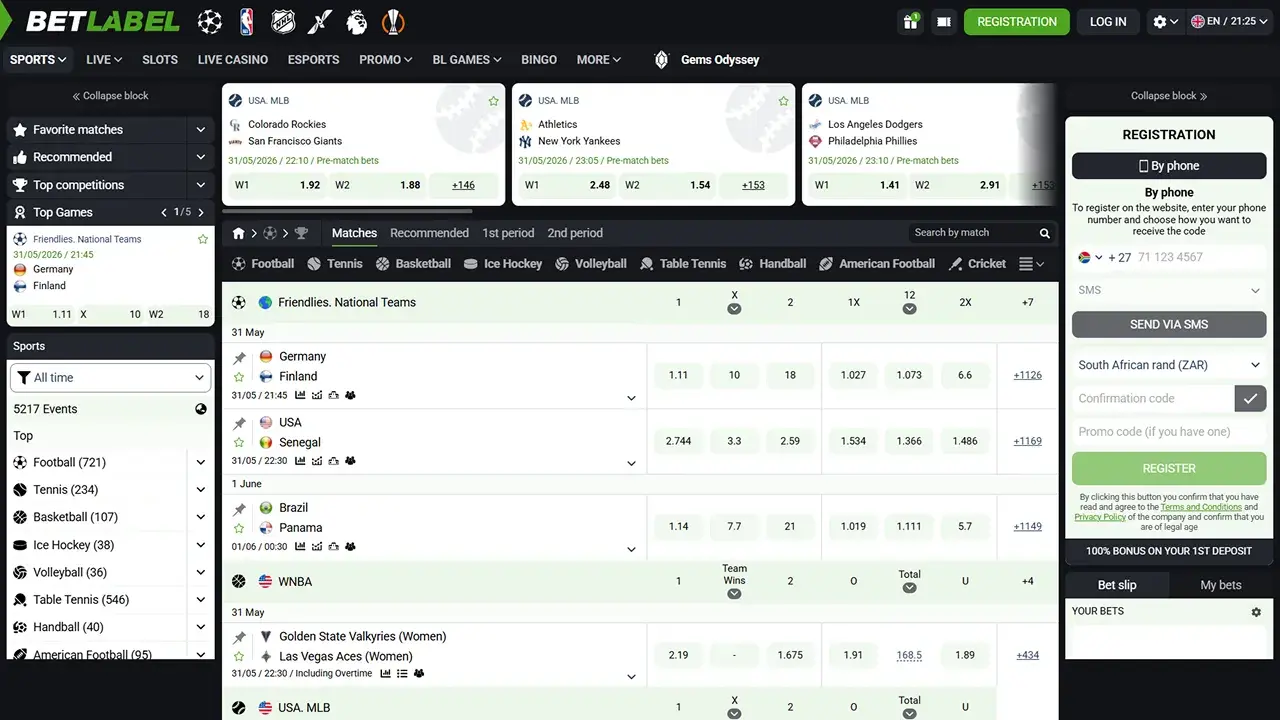Favorite Germany Finland in Top Games panel

(203, 239)
